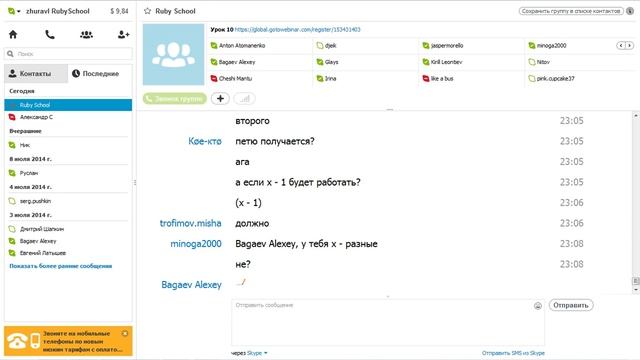Open the status dropdown next to zhuravl
640x360 pixels.
(x=19, y=11)
